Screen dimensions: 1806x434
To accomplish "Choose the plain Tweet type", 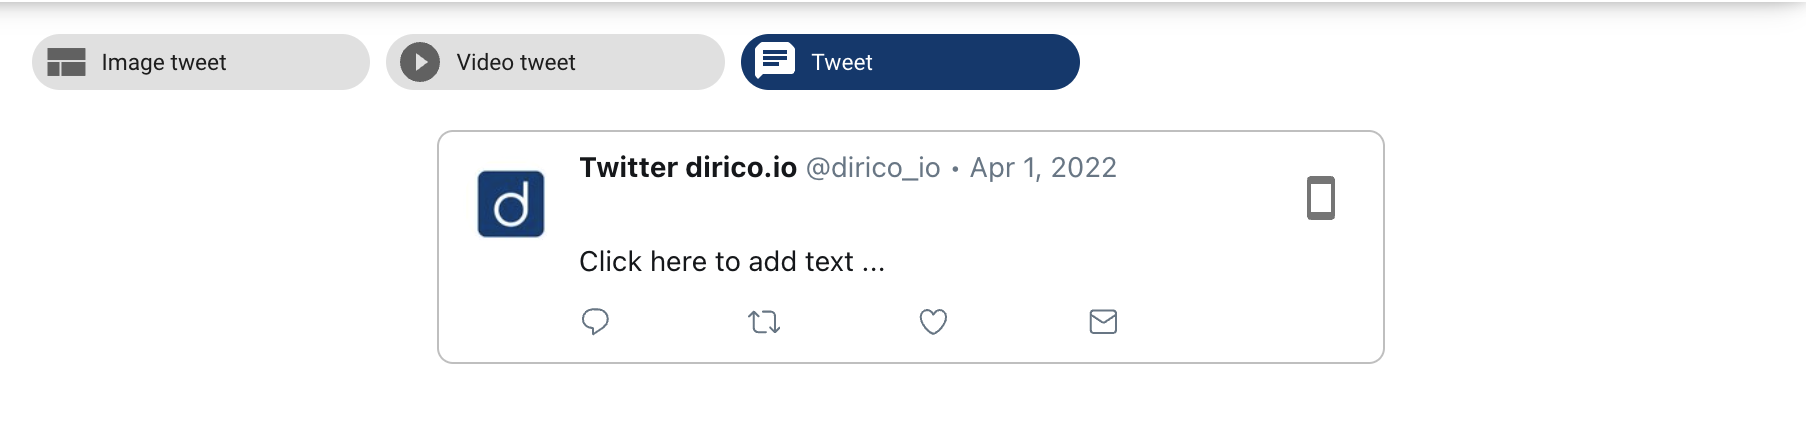I will [x=910, y=62].
